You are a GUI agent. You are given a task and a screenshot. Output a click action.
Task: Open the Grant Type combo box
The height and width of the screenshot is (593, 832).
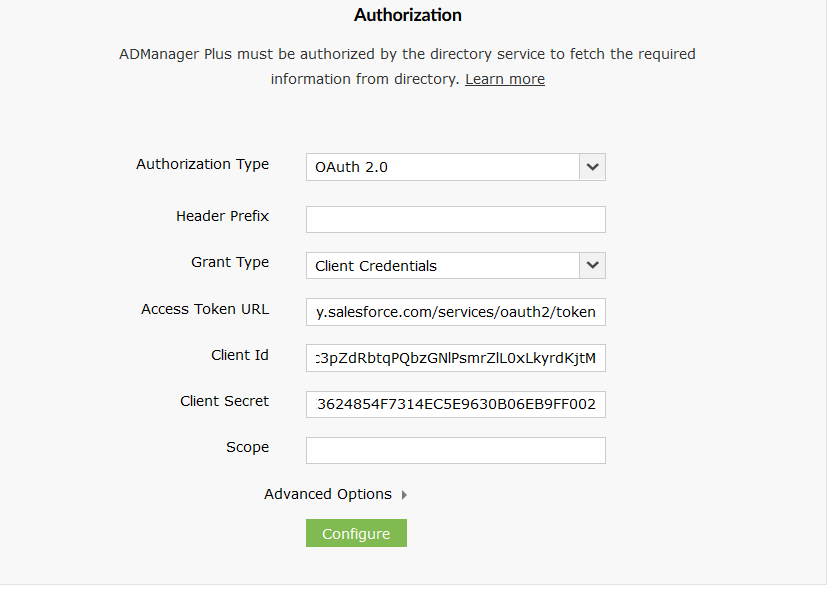[x=455, y=265]
